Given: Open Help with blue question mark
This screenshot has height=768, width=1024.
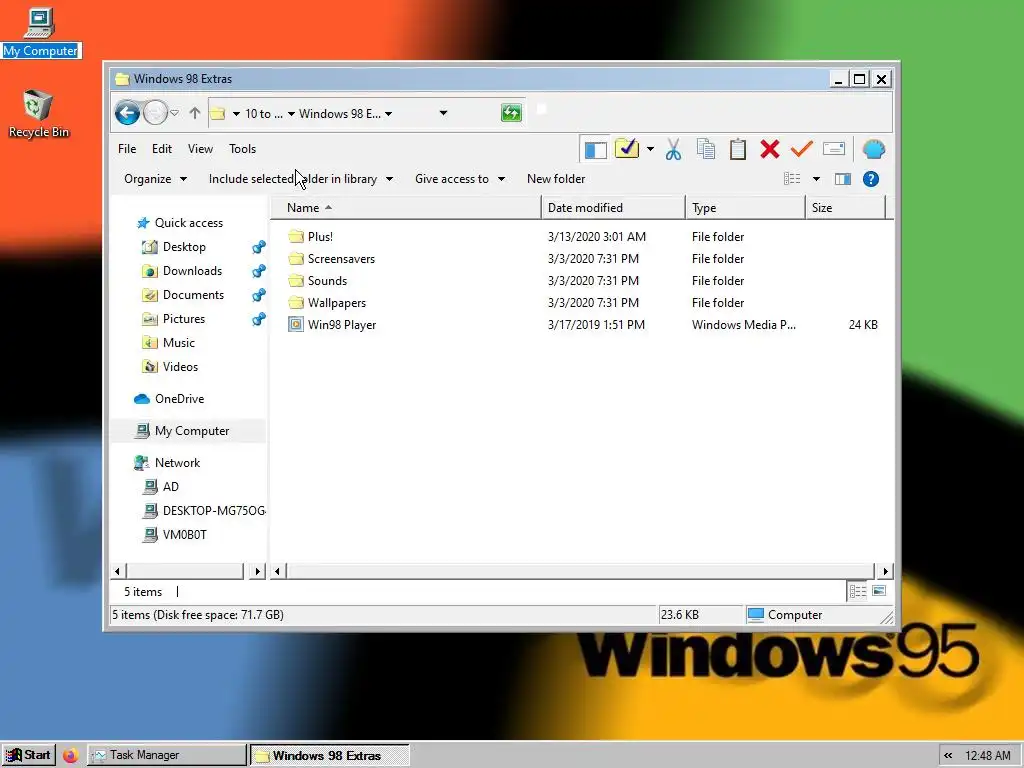Looking at the screenshot, I should pos(871,179).
